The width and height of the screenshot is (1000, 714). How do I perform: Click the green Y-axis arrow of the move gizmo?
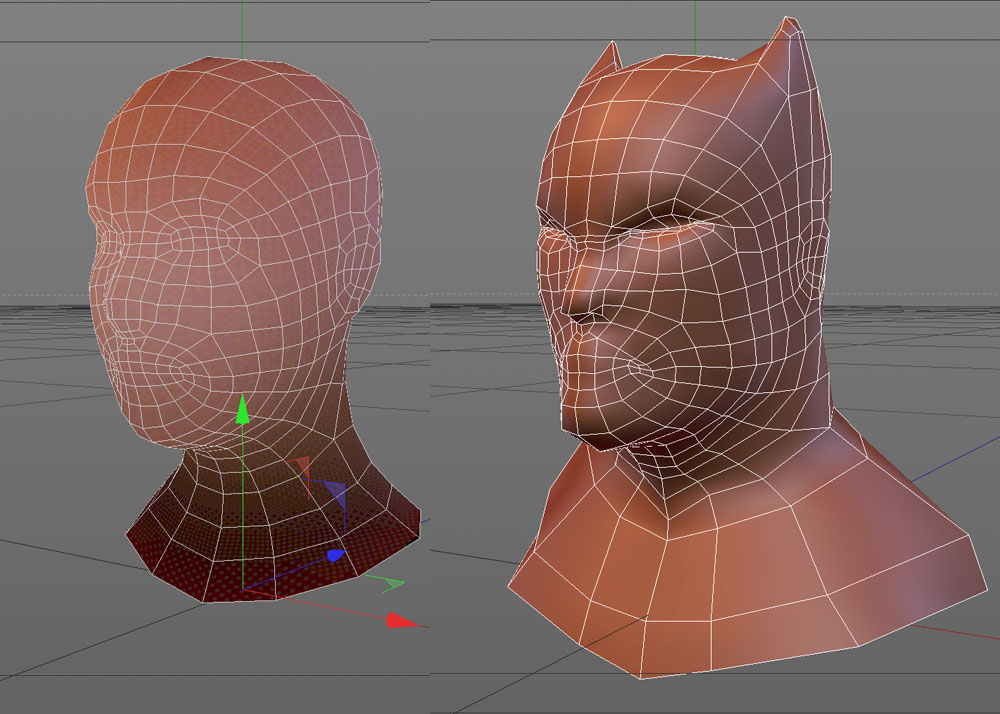242,409
